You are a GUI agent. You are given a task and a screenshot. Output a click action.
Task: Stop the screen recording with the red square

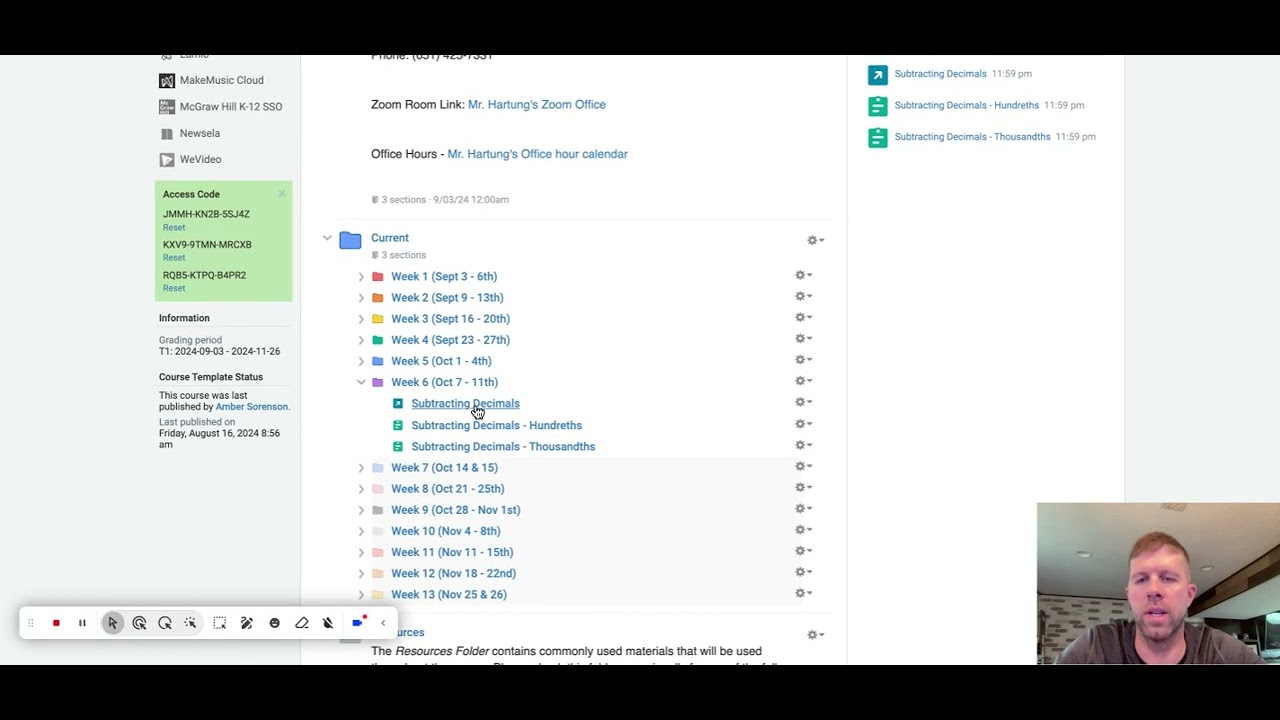click(x=56, y=623)
